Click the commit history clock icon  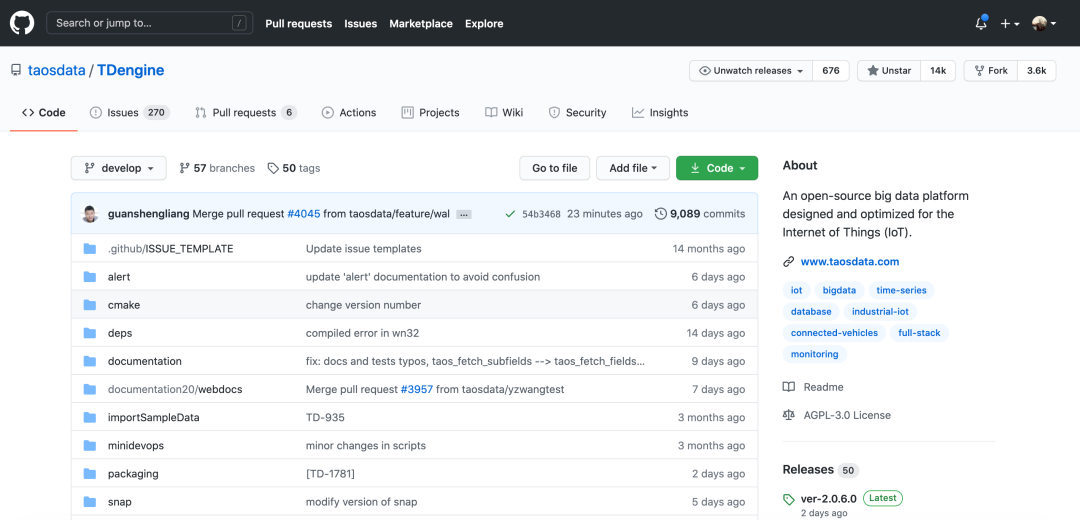pos(660,214)
